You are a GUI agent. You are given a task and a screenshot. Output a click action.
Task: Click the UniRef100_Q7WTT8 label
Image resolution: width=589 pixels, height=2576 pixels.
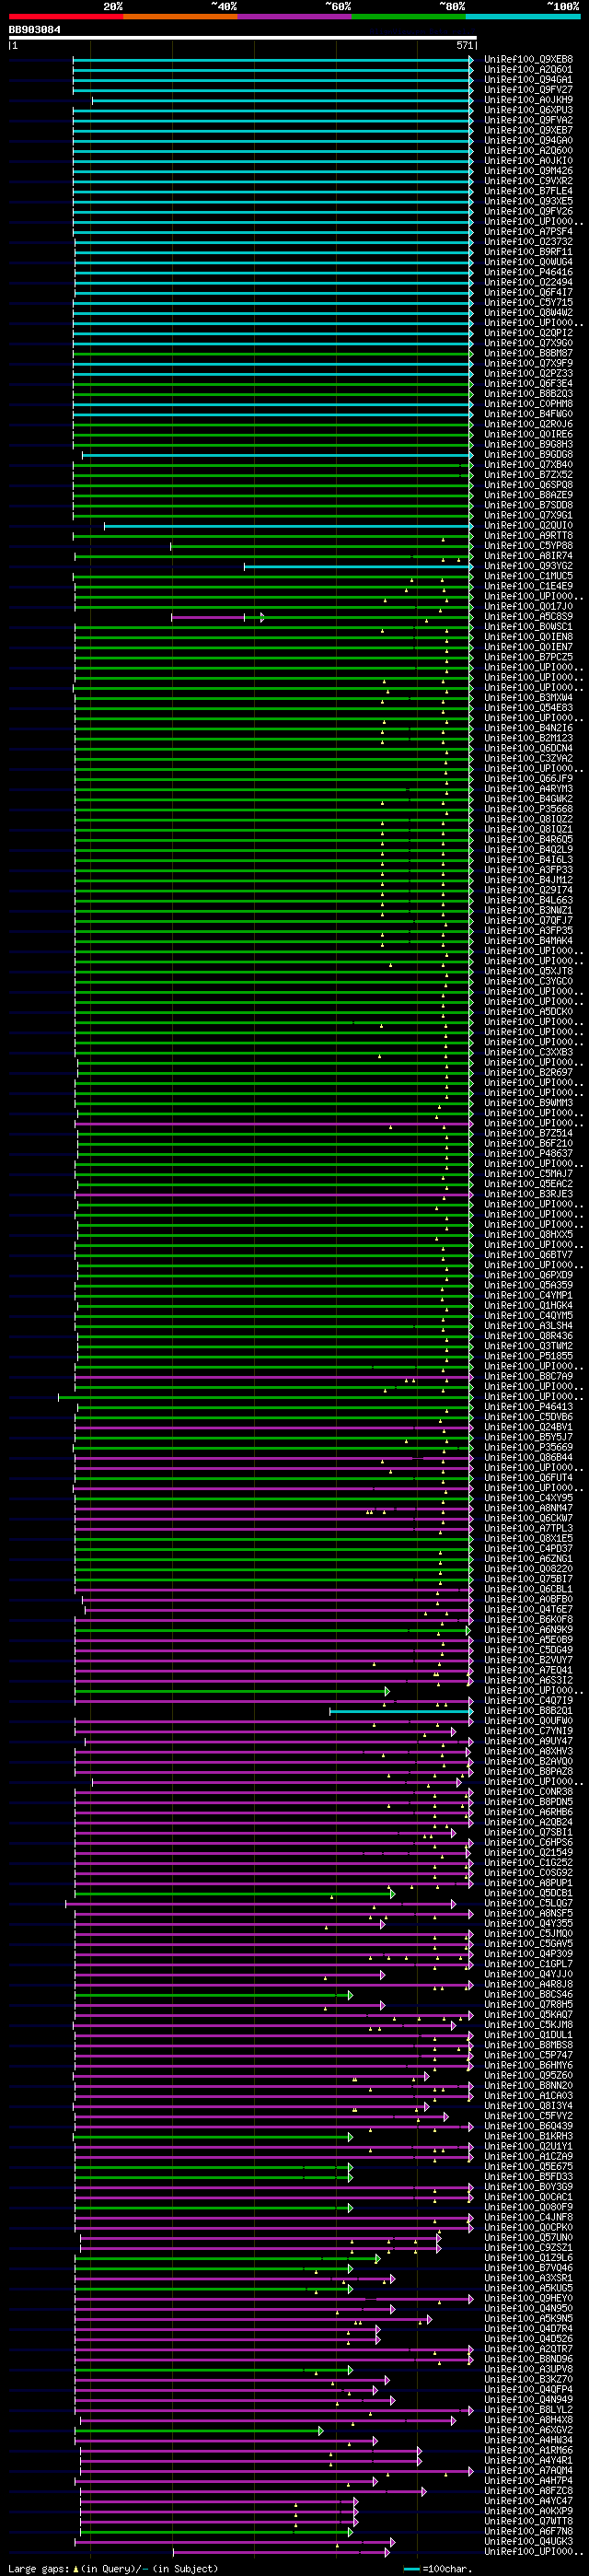pos(529,2522)
